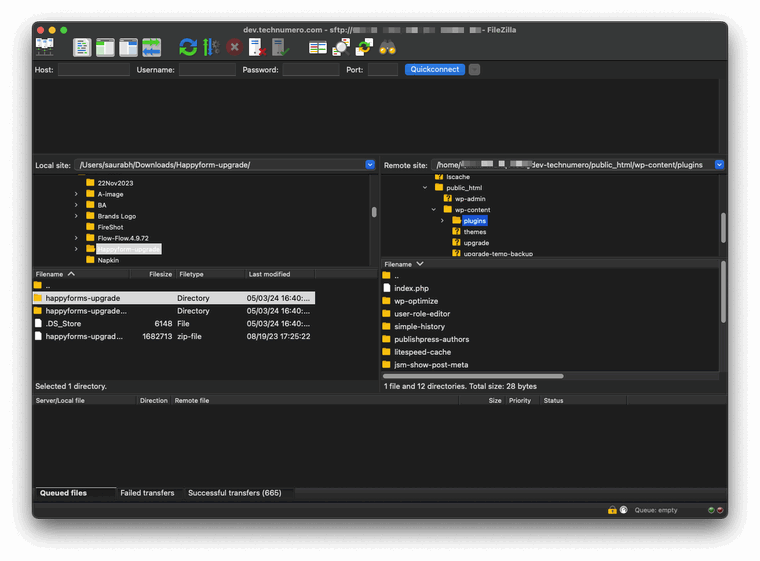Image resolution: width=760 pixels, height=561 pixels.
Task: Toggle synchronized browsing icon
Action: 364,48
